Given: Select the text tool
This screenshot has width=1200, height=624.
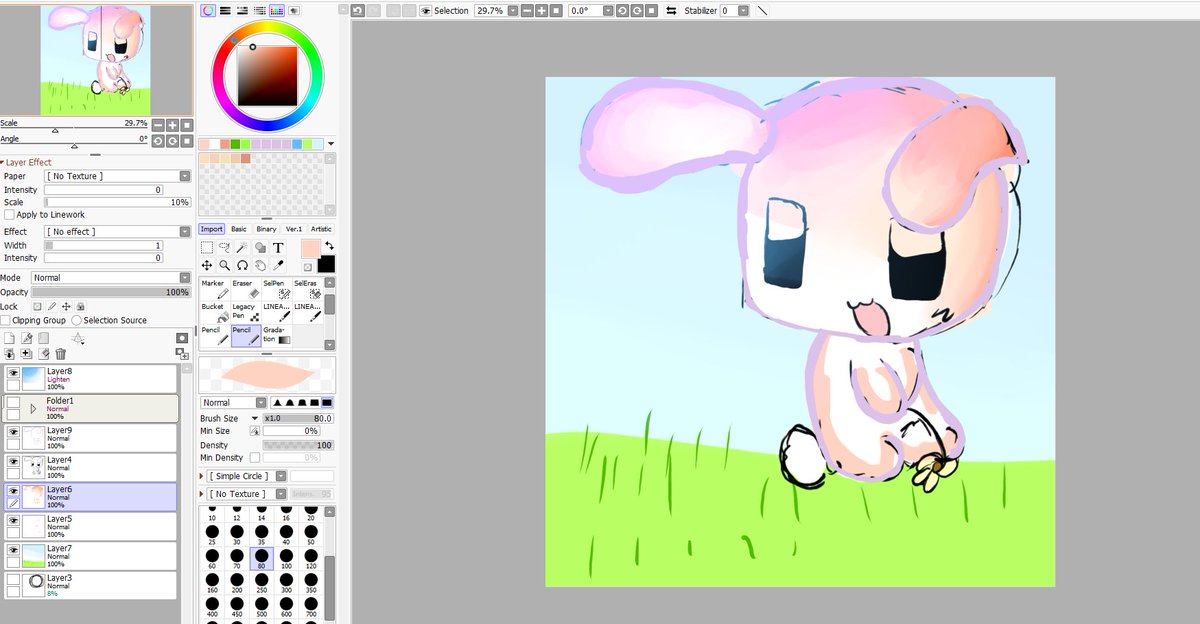Looking at the screenshot, I should (277, 247).
